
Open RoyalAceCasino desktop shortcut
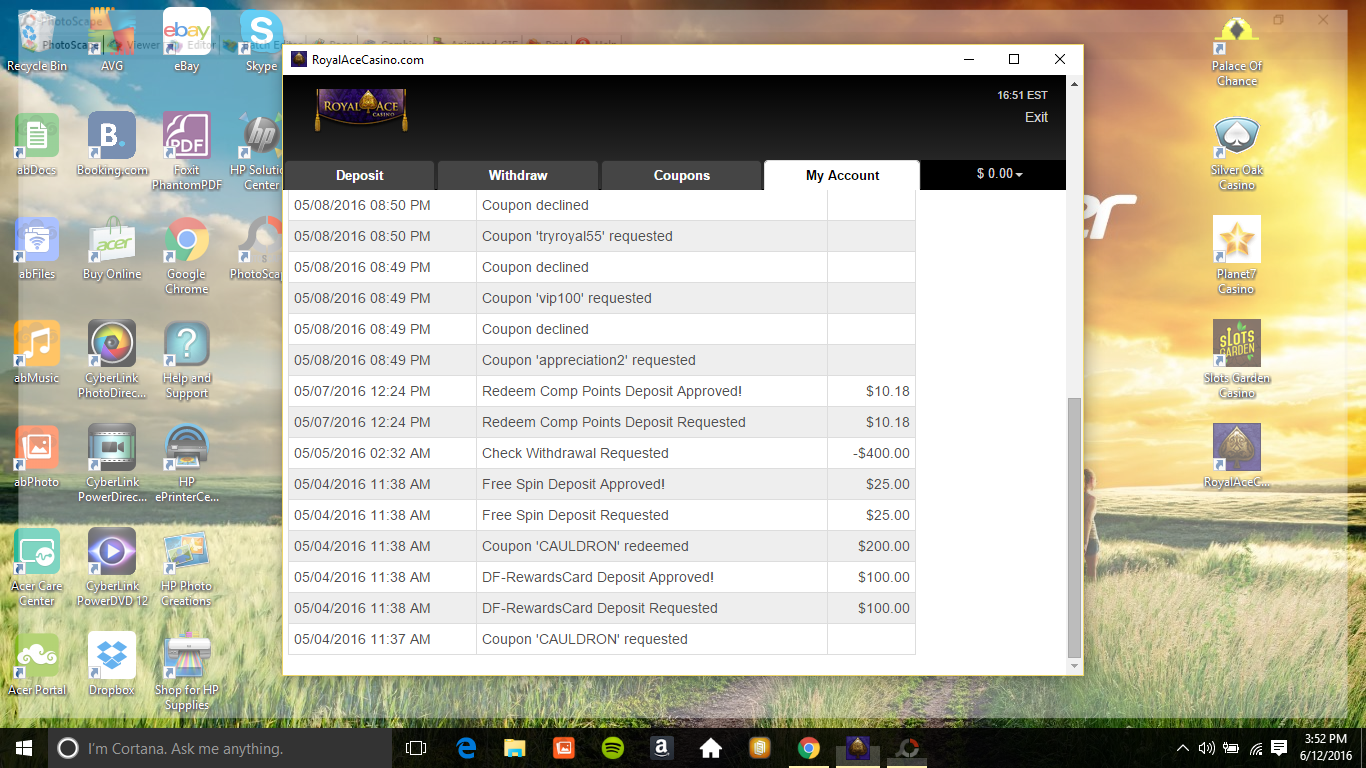tap(1237, 457)
